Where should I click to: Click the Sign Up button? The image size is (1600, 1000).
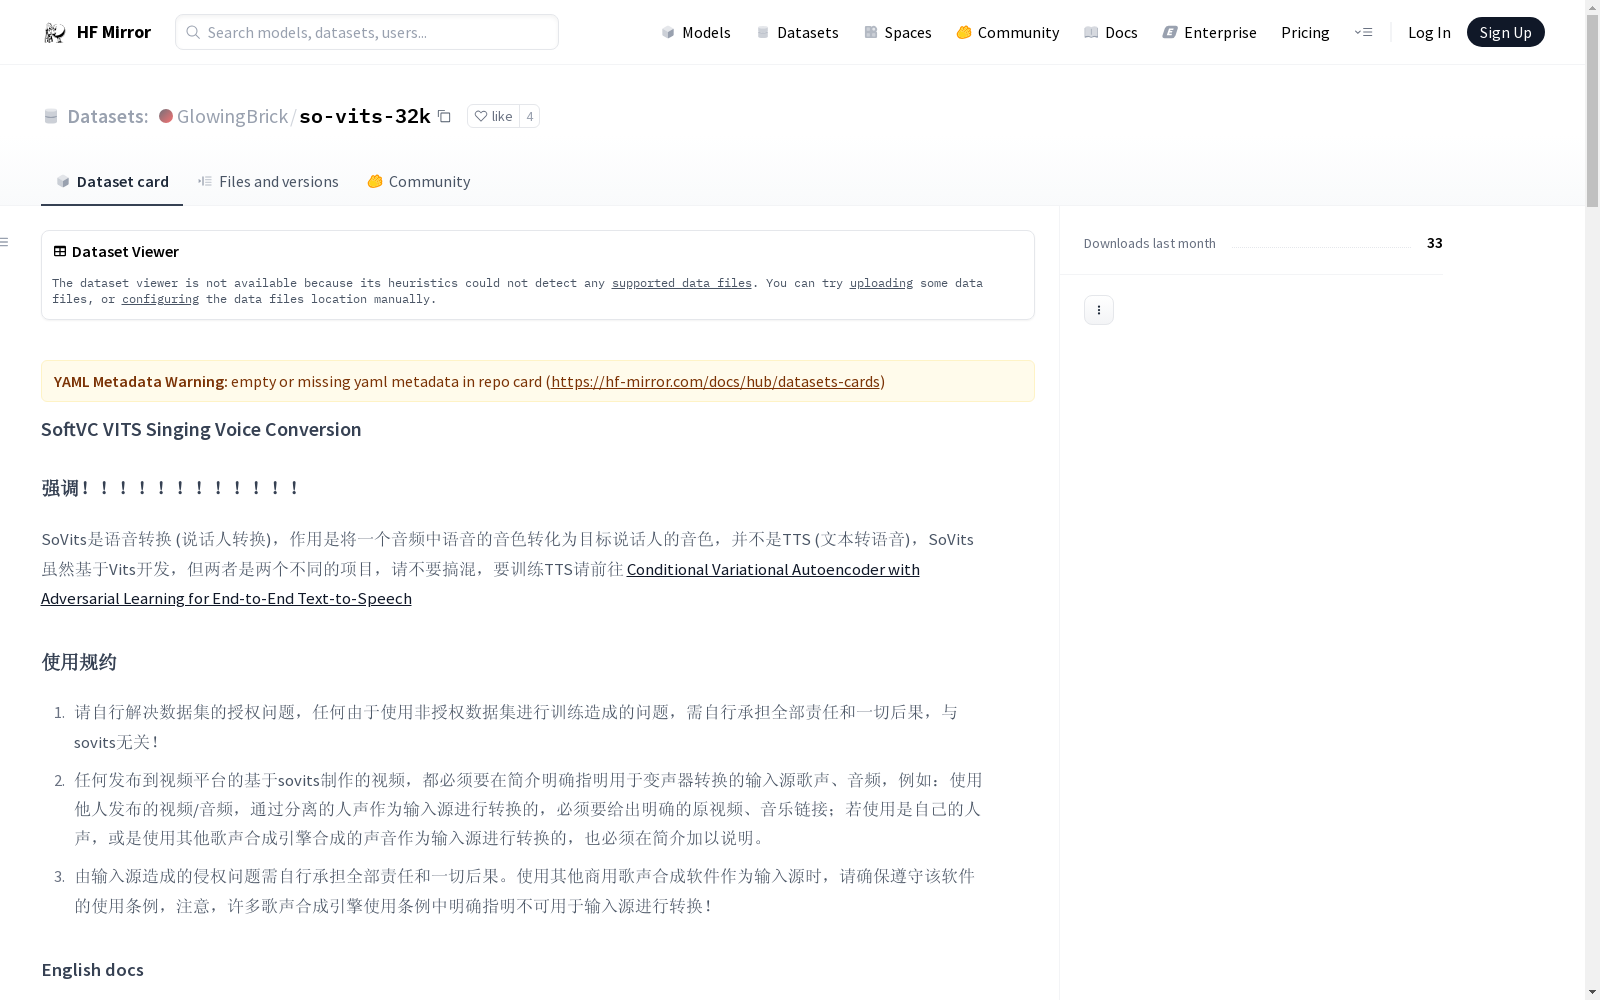[x=1505, y=32]
